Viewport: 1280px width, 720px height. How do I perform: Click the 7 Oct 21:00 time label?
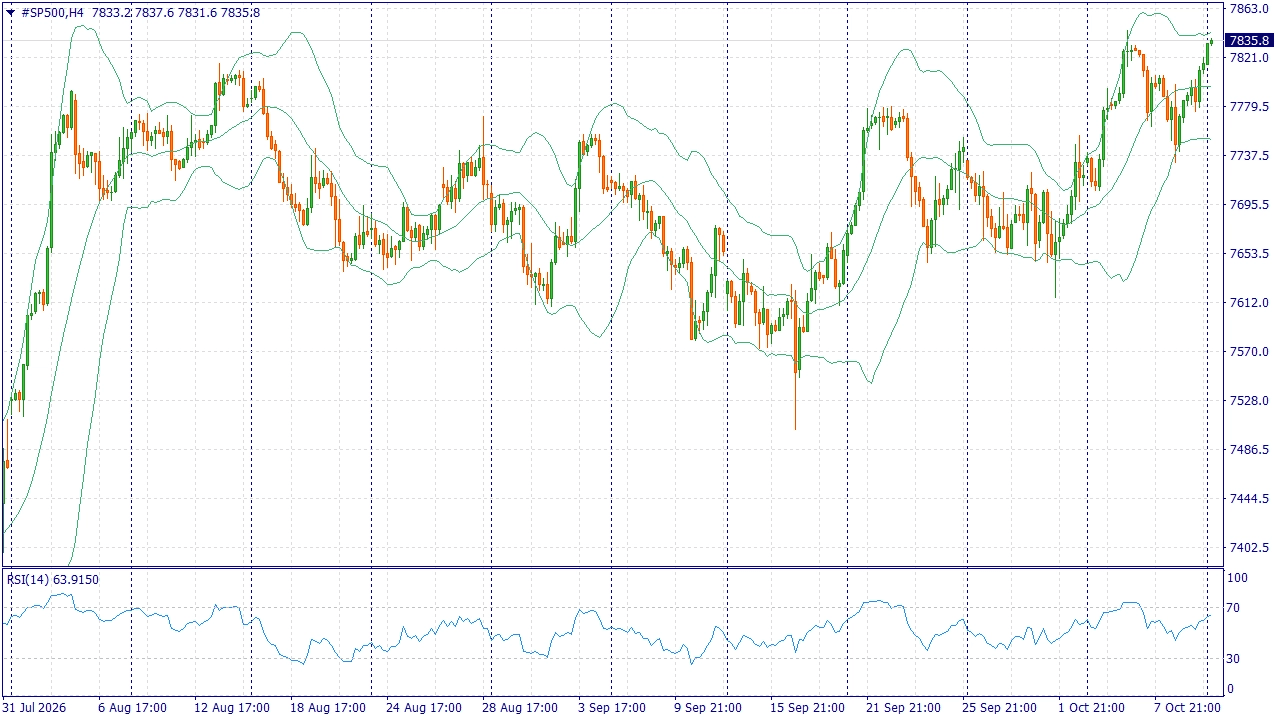1187,708
